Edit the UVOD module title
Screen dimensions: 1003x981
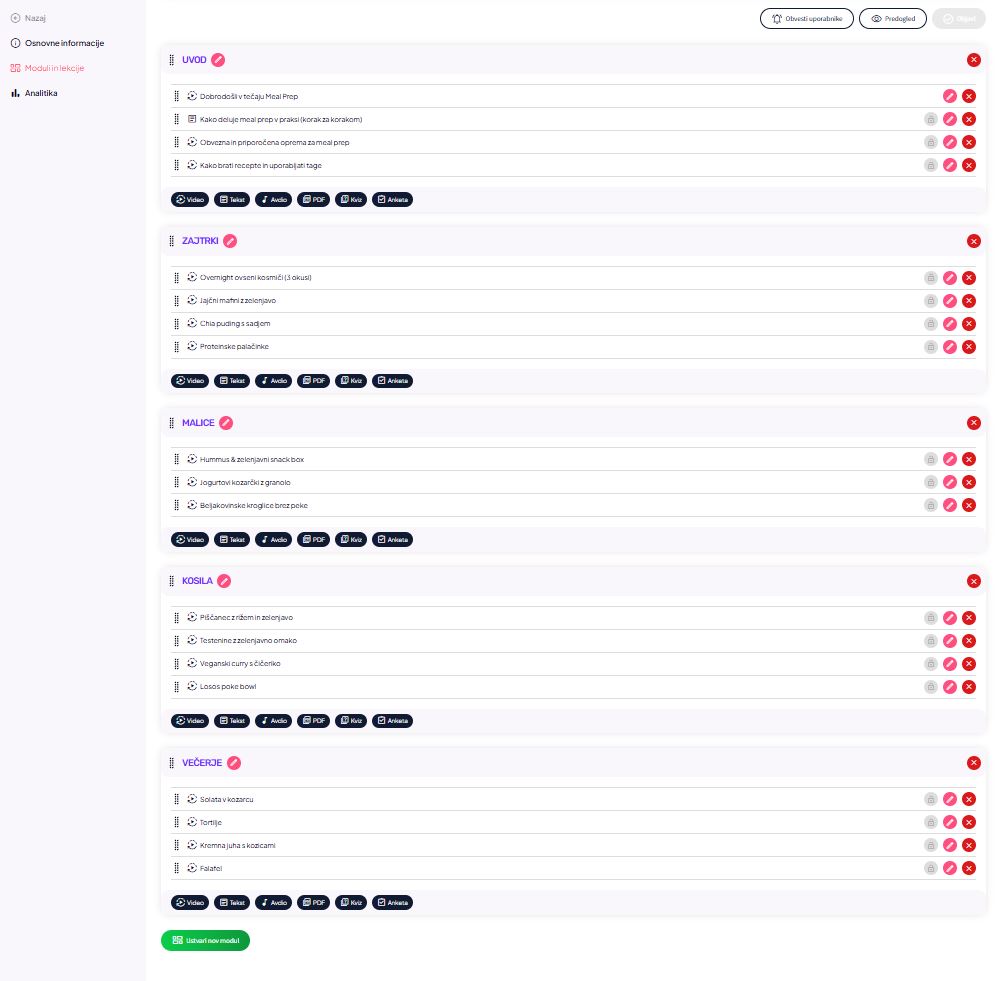pyautogui.click(x=218, y=60)
